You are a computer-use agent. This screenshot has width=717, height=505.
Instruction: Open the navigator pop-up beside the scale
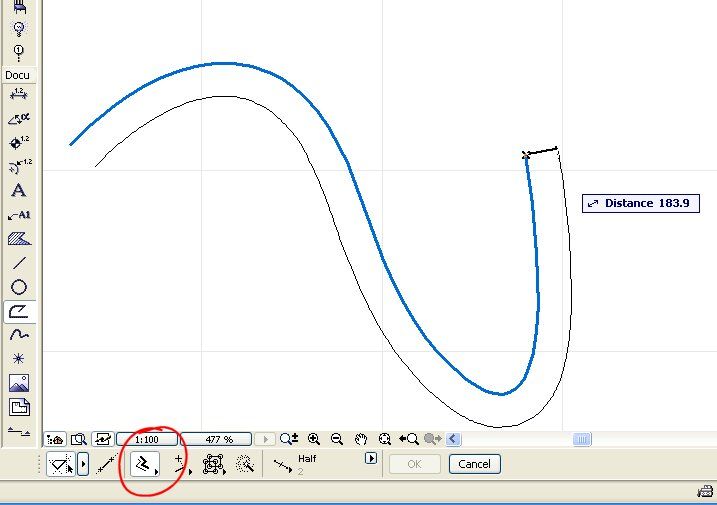(56, 440)
